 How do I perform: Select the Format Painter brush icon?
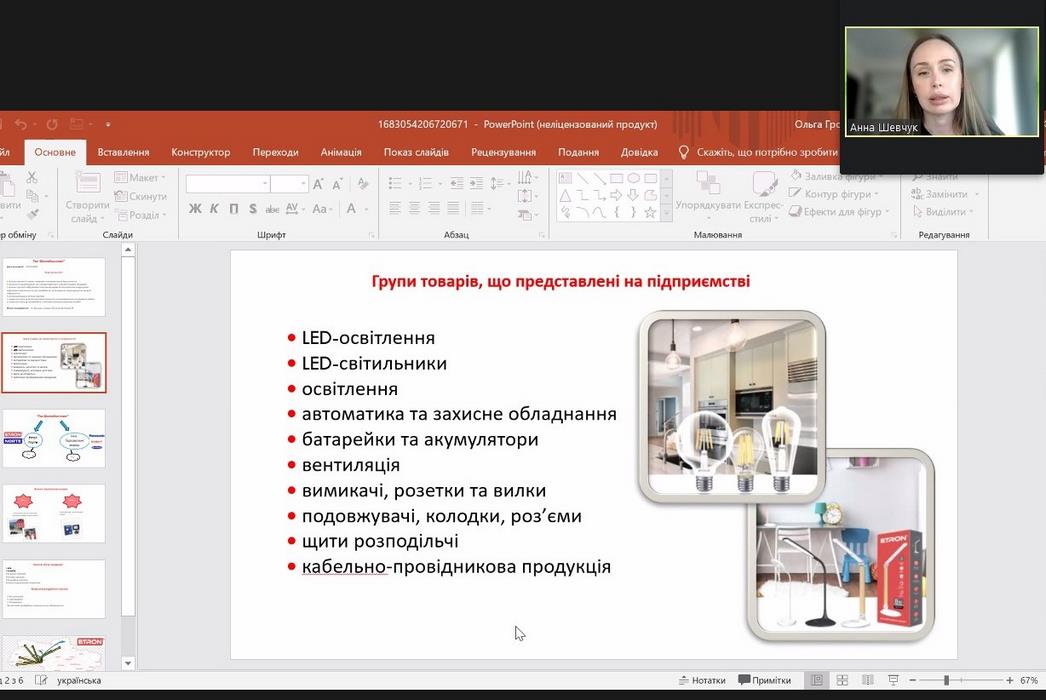[33, 213]
